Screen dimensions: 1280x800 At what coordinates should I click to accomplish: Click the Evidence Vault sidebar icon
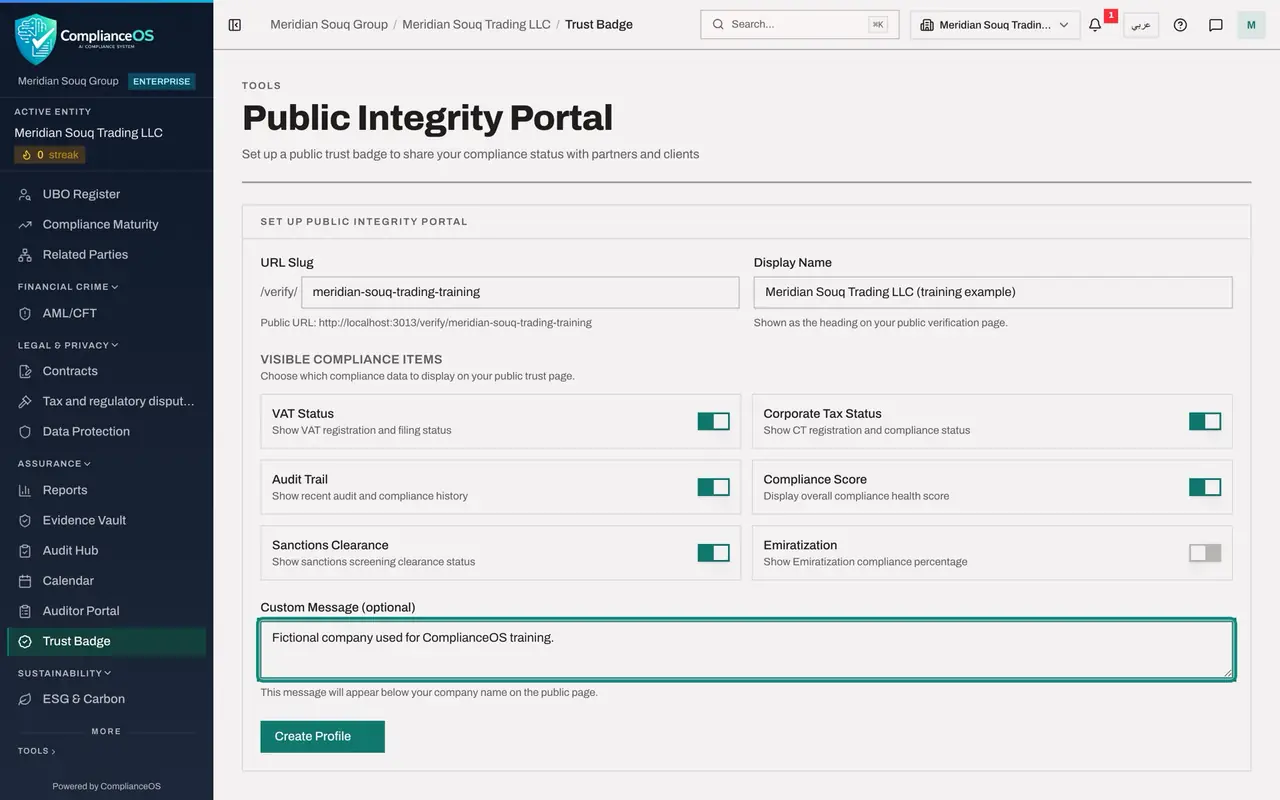click(25, 521)
